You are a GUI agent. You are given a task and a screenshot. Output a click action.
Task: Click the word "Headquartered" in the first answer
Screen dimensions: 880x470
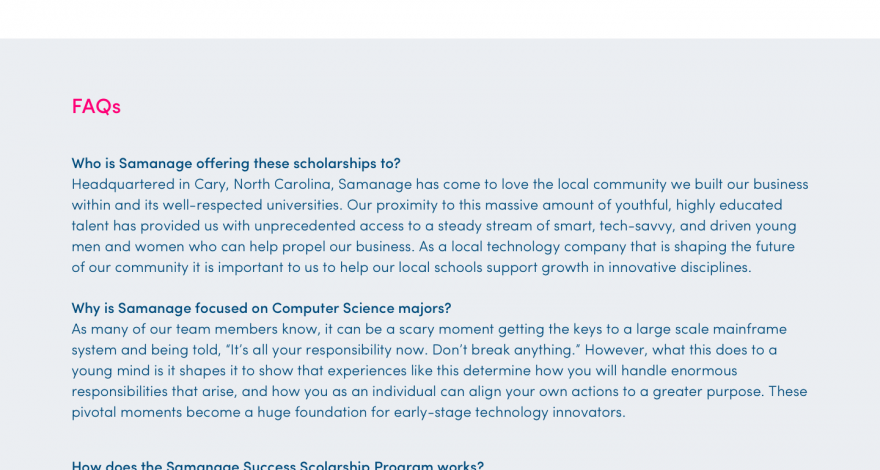(120, 184)
